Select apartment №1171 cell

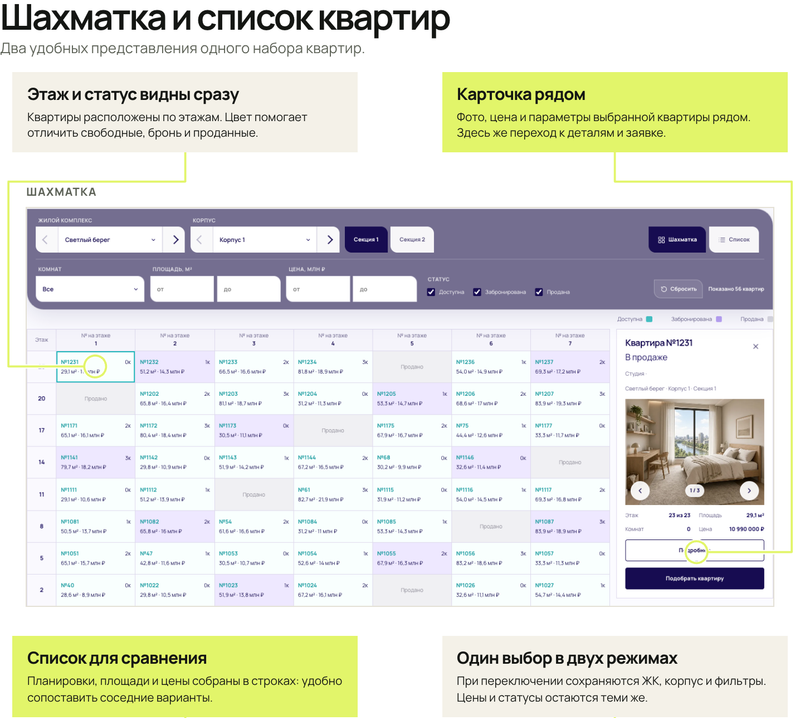coord(95,431)
